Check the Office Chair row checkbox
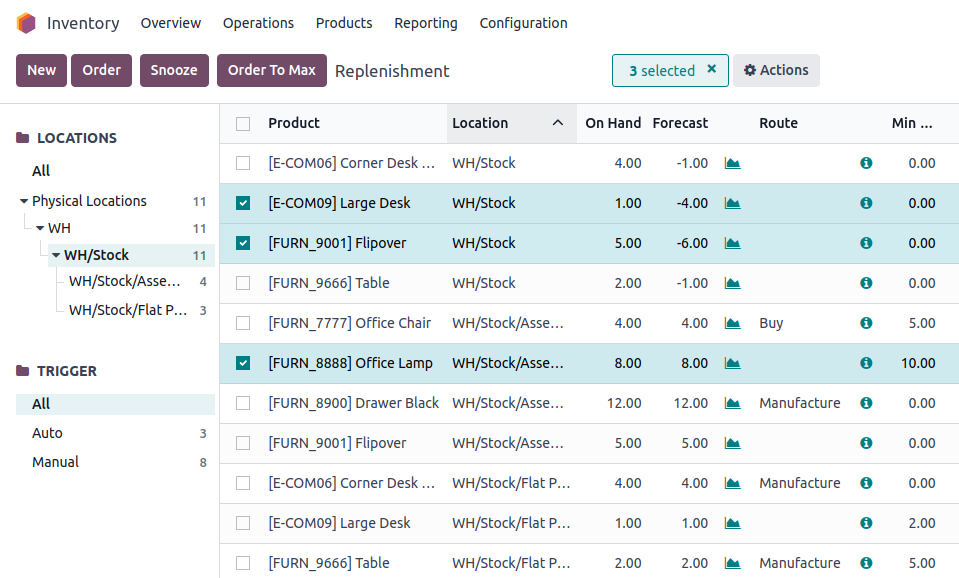The image size is (959, 578). tap(243, 323)
